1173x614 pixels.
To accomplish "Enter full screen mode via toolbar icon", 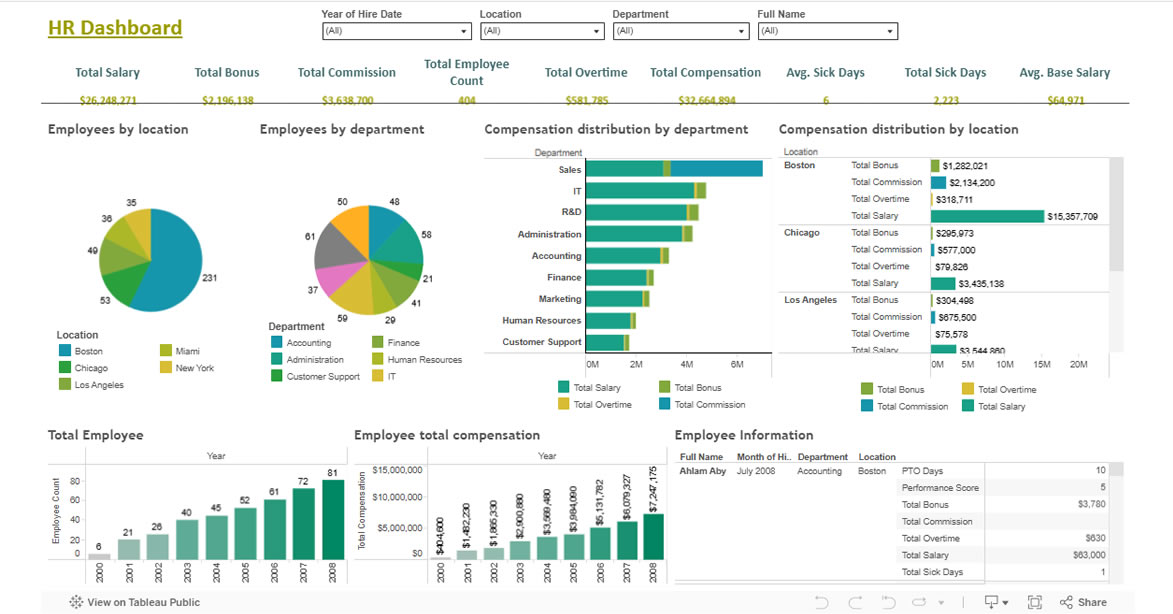I will click(x=1035, y=602).
